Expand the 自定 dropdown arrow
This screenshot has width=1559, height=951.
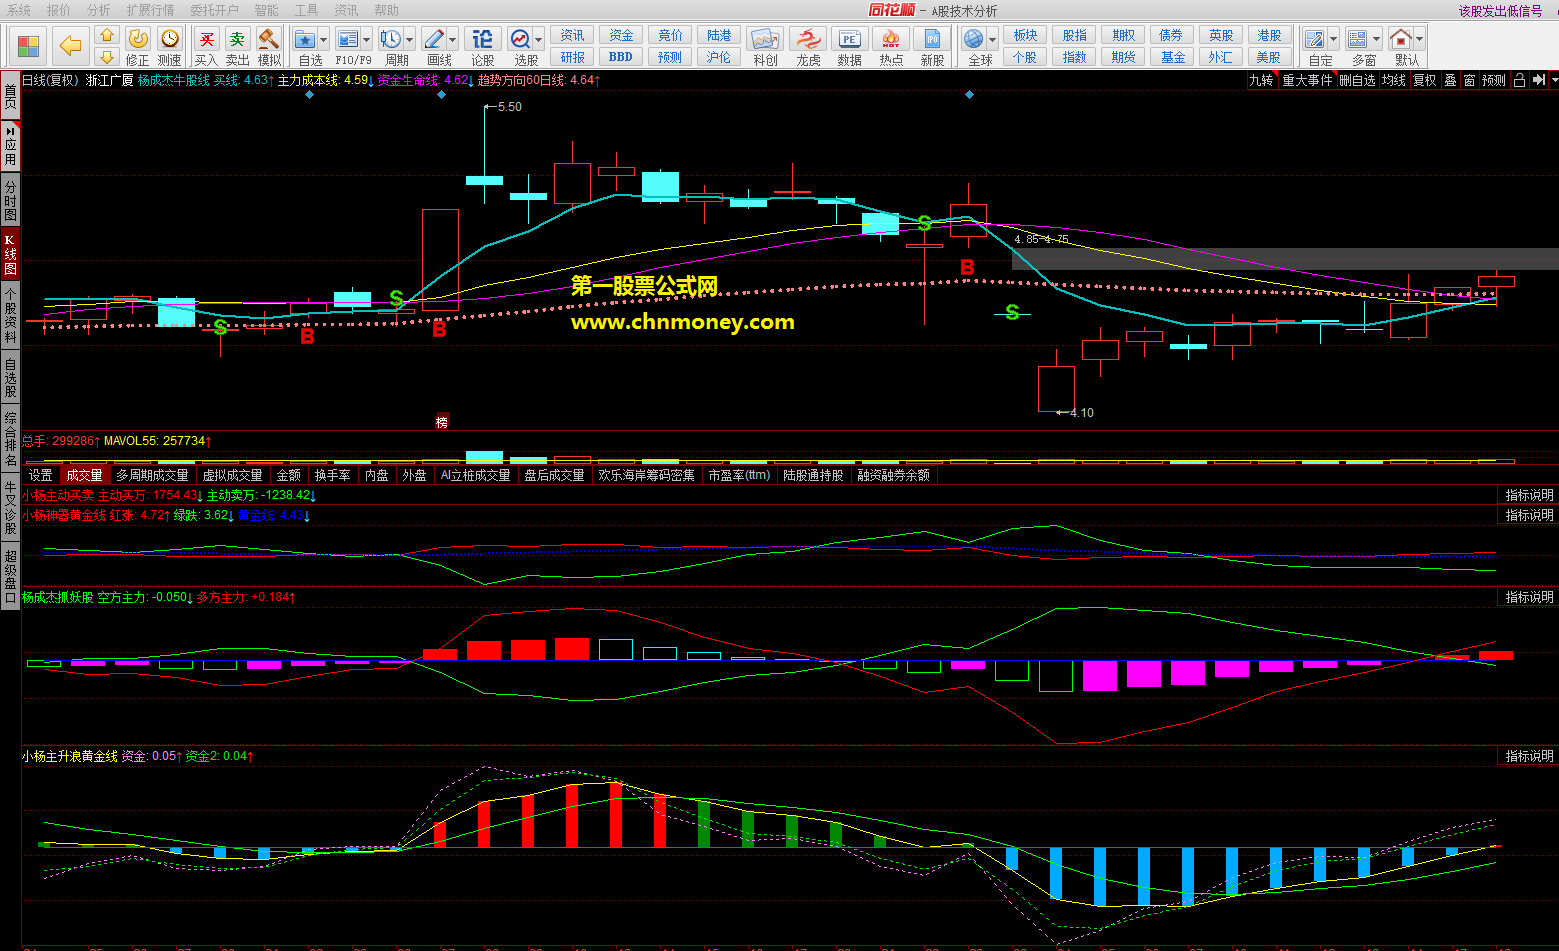tap(1334, 40)
